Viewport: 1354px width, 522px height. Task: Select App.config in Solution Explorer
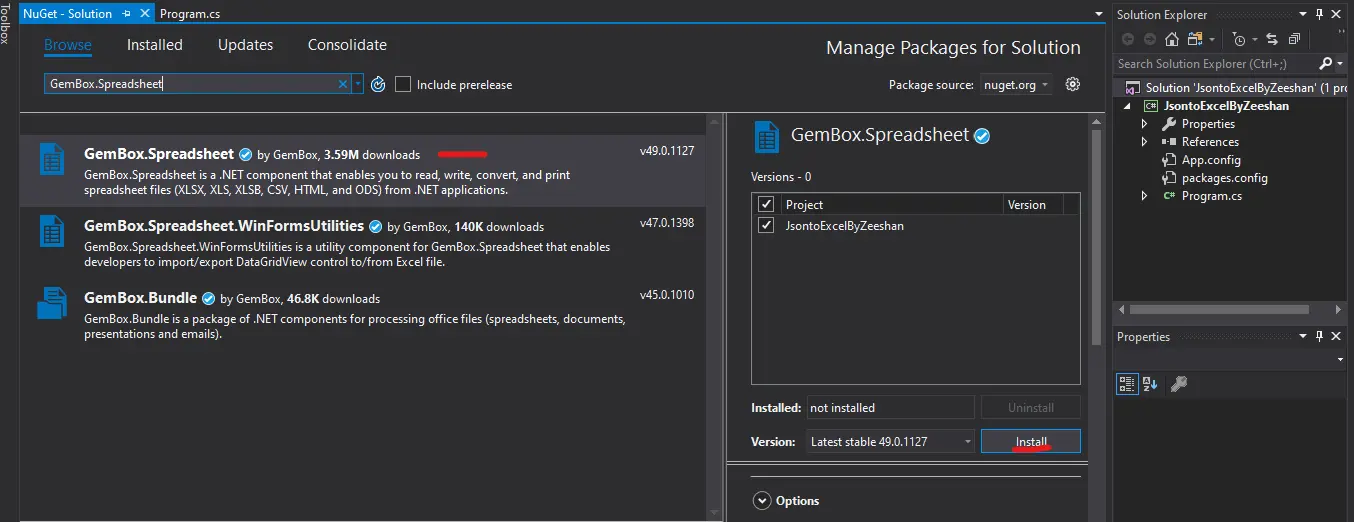(1210, 160)
